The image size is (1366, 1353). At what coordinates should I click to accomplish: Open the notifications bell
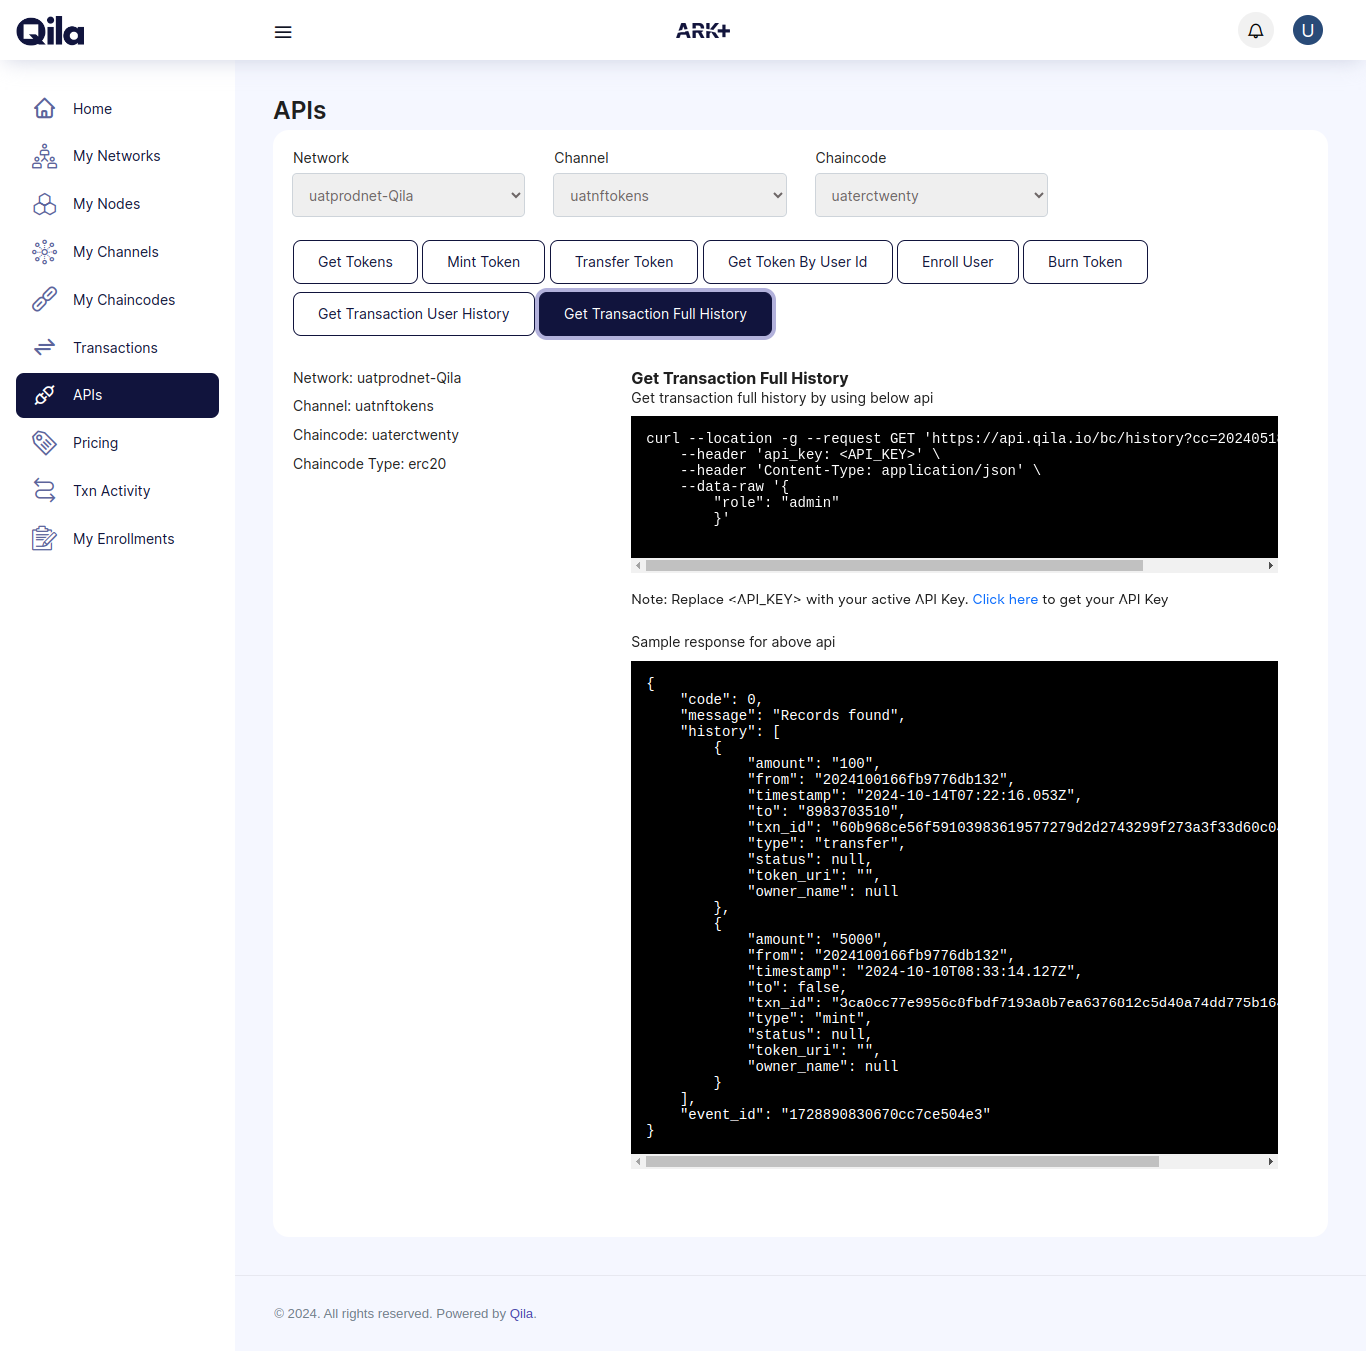[1256, 30]
